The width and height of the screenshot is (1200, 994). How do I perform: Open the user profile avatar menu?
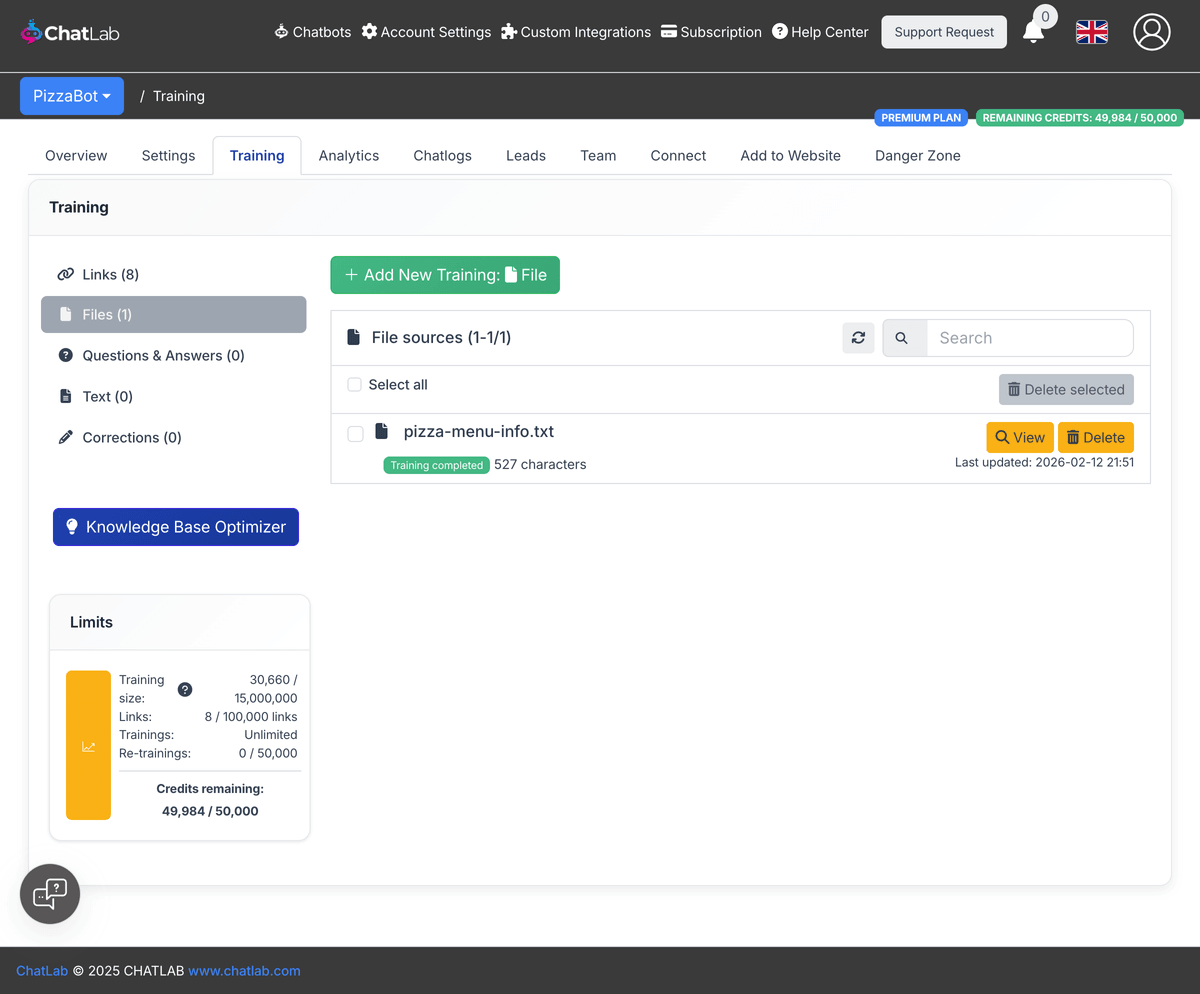[1151, 32]
